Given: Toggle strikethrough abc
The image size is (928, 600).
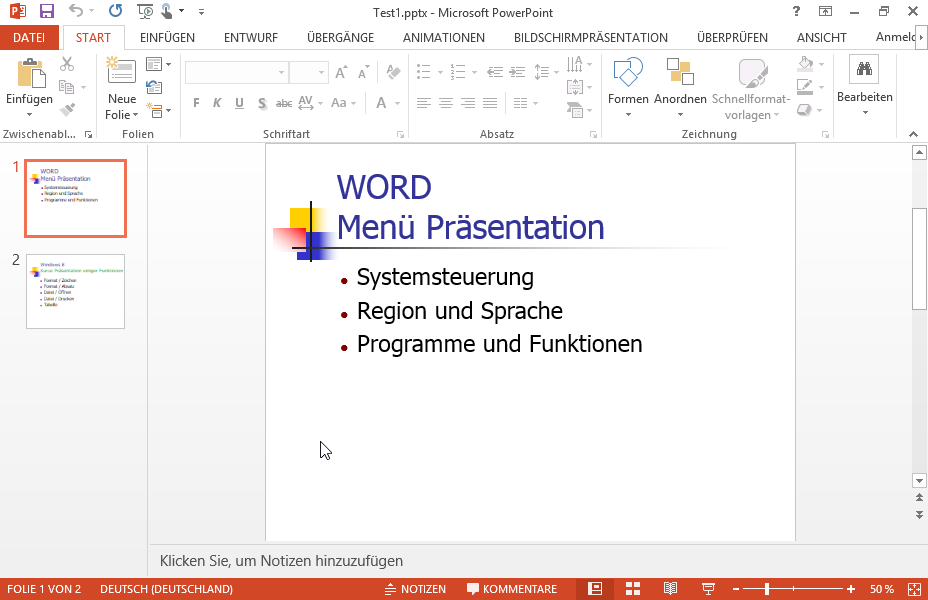Looking at the screenshot, I should (284, 103).
